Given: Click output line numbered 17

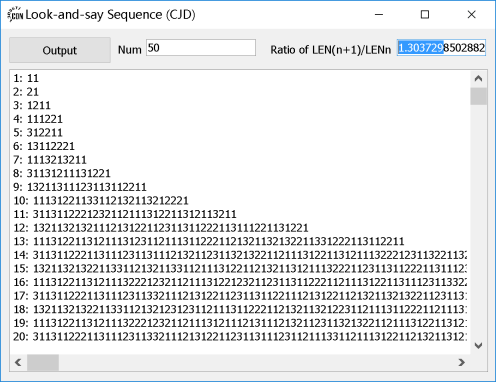Looking at the screenshot, I should 240,296.
